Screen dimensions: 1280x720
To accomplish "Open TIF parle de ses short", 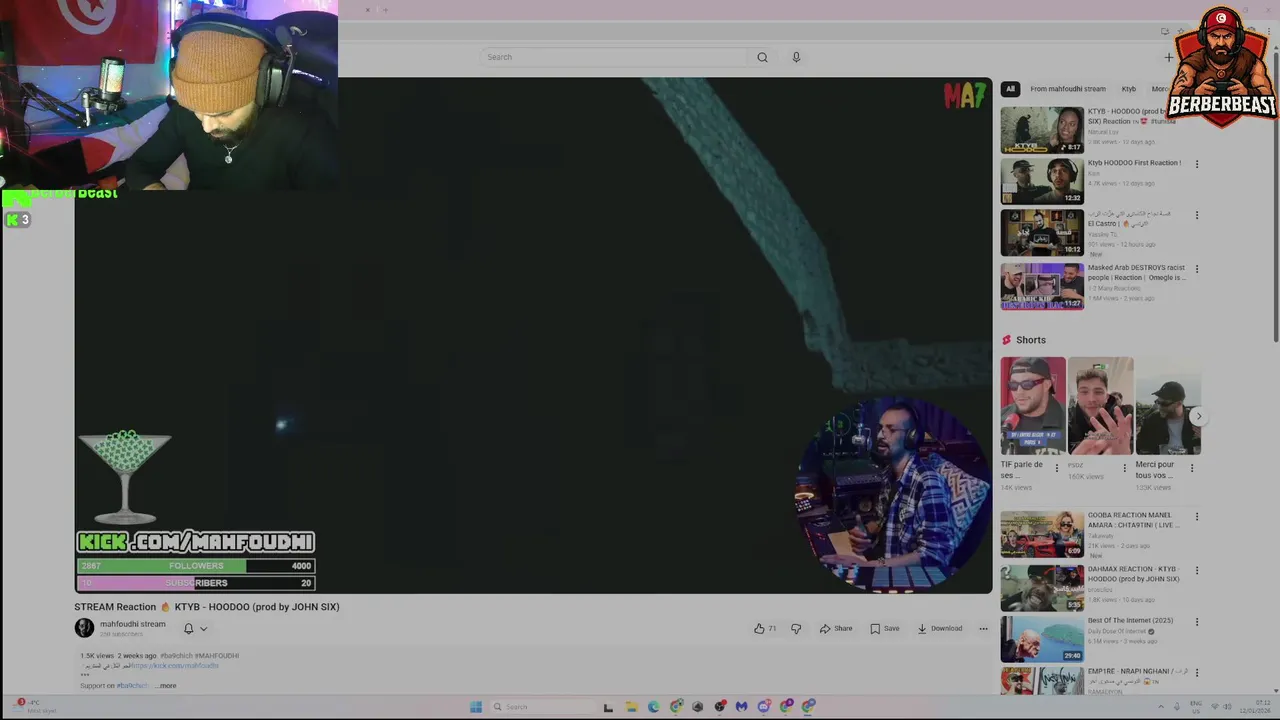I will tap(1033, 406).
